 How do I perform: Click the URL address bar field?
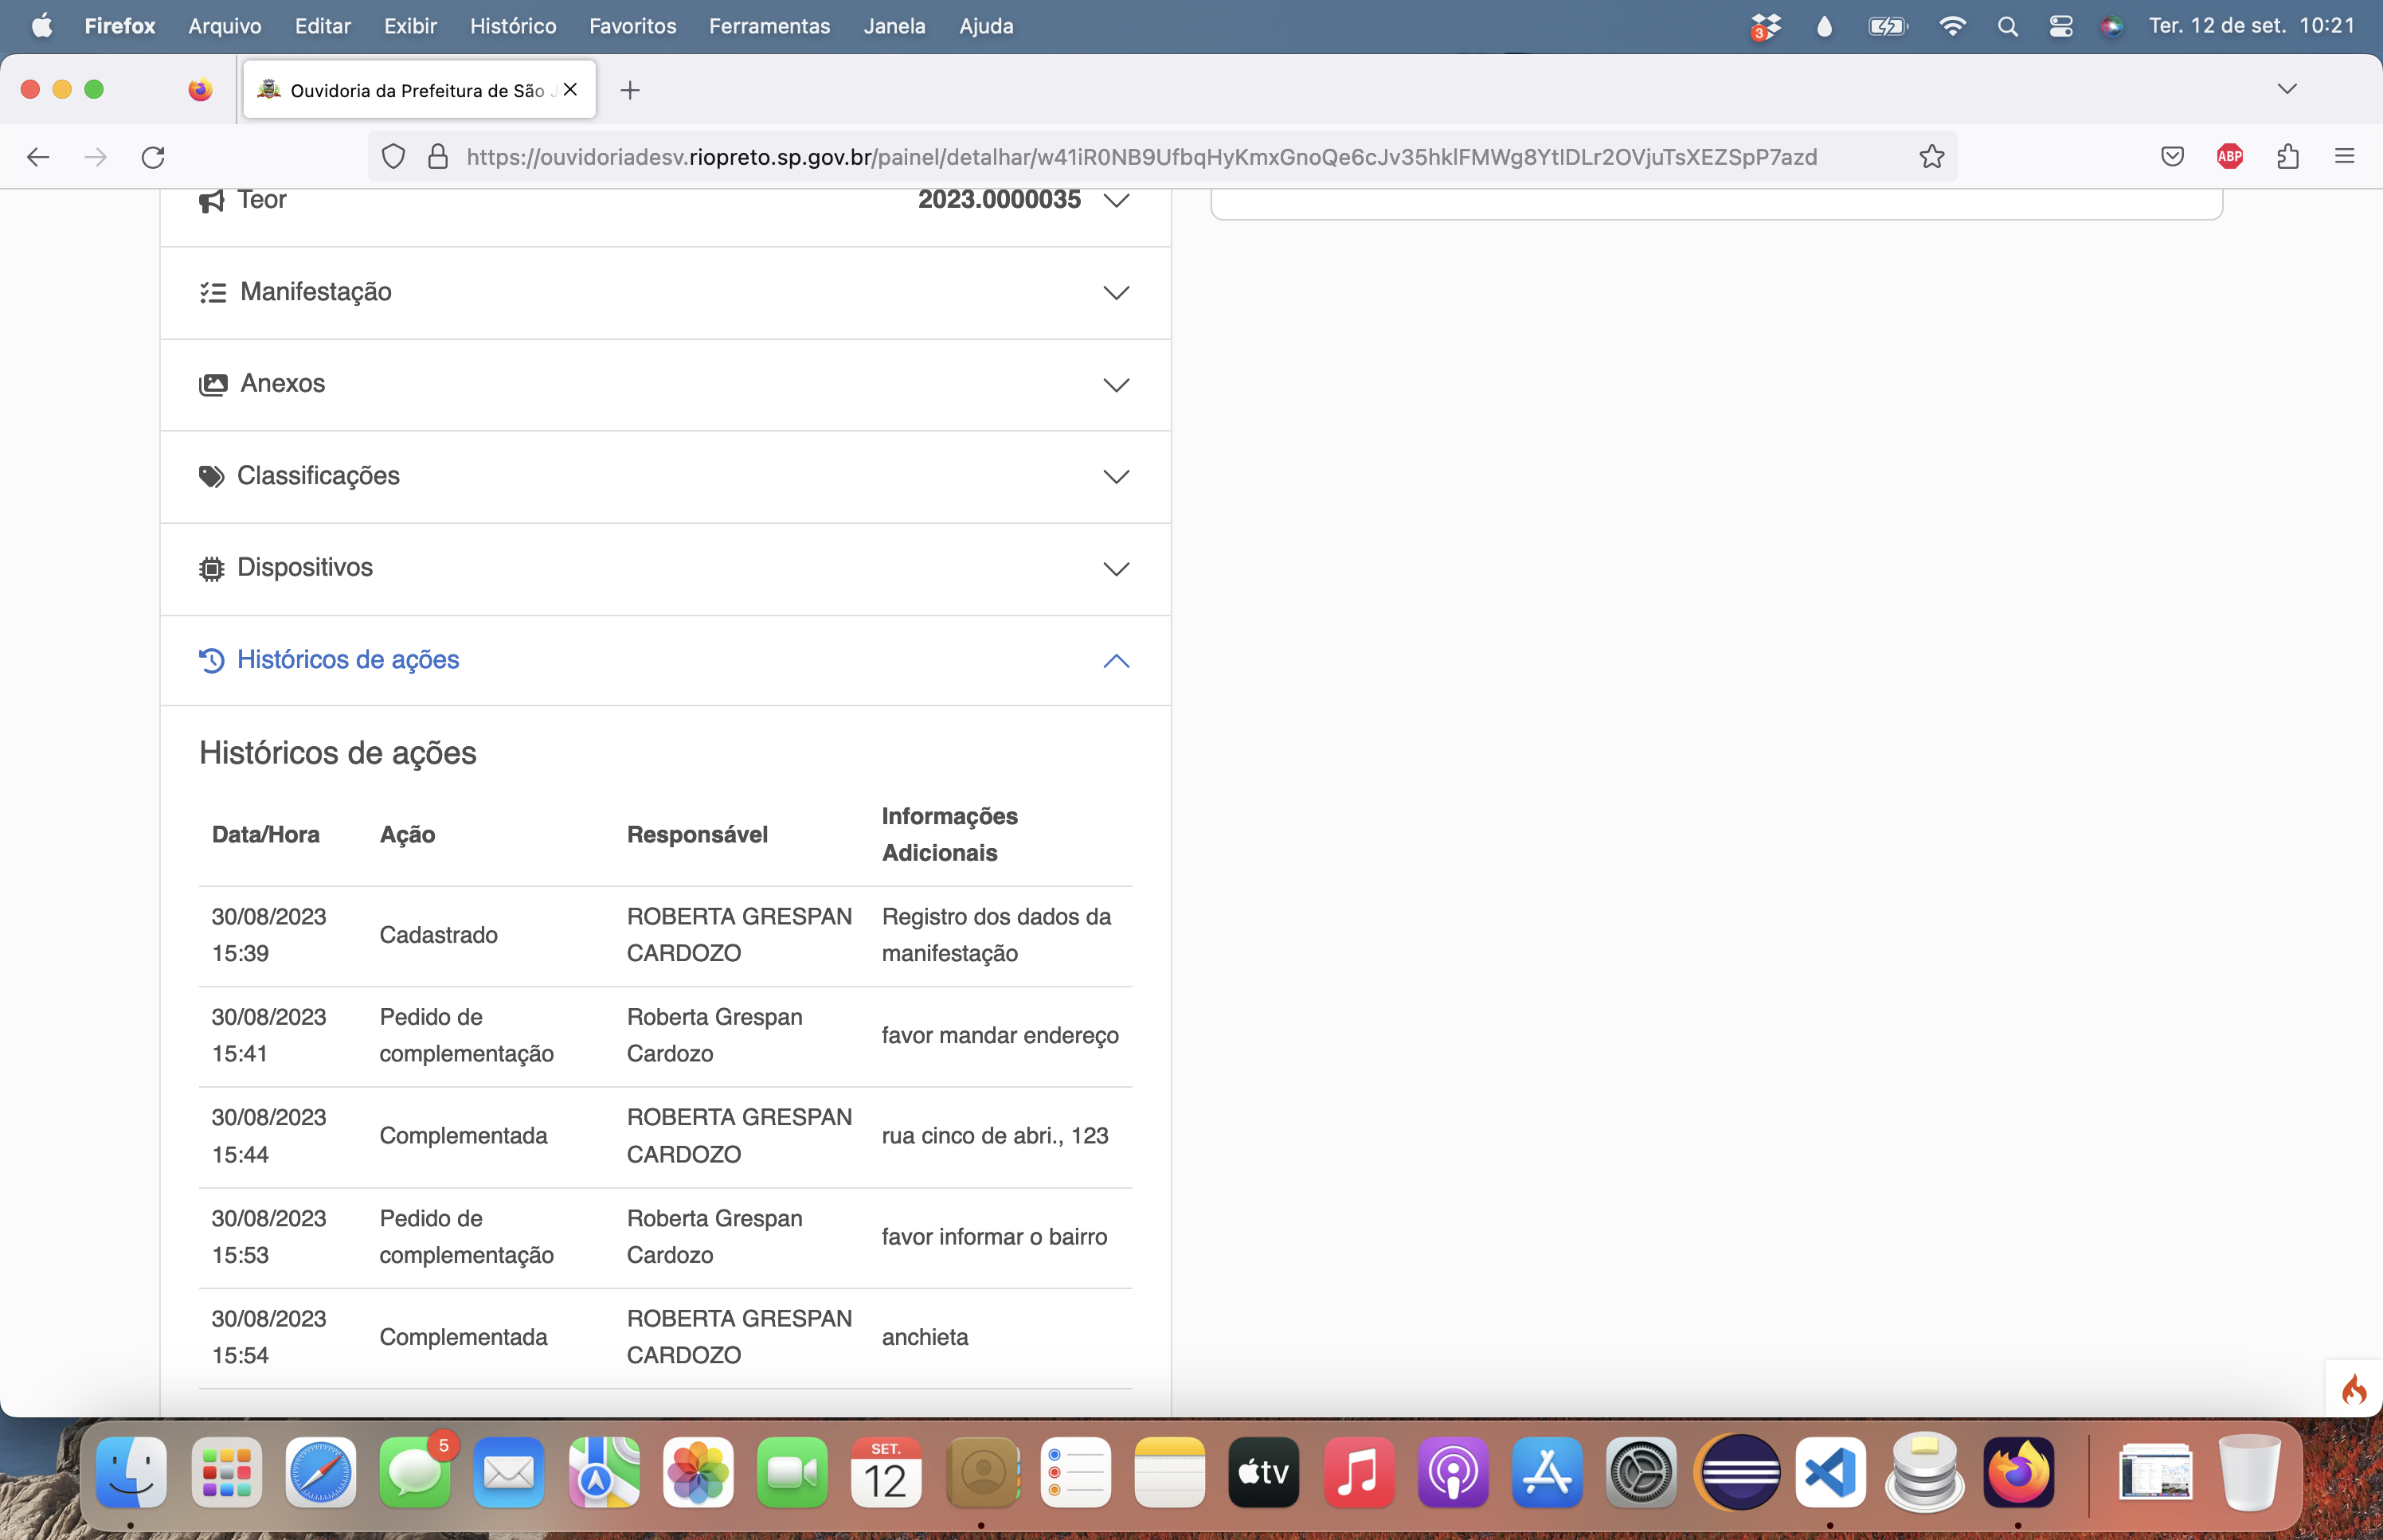click(x=1140, y=157)
